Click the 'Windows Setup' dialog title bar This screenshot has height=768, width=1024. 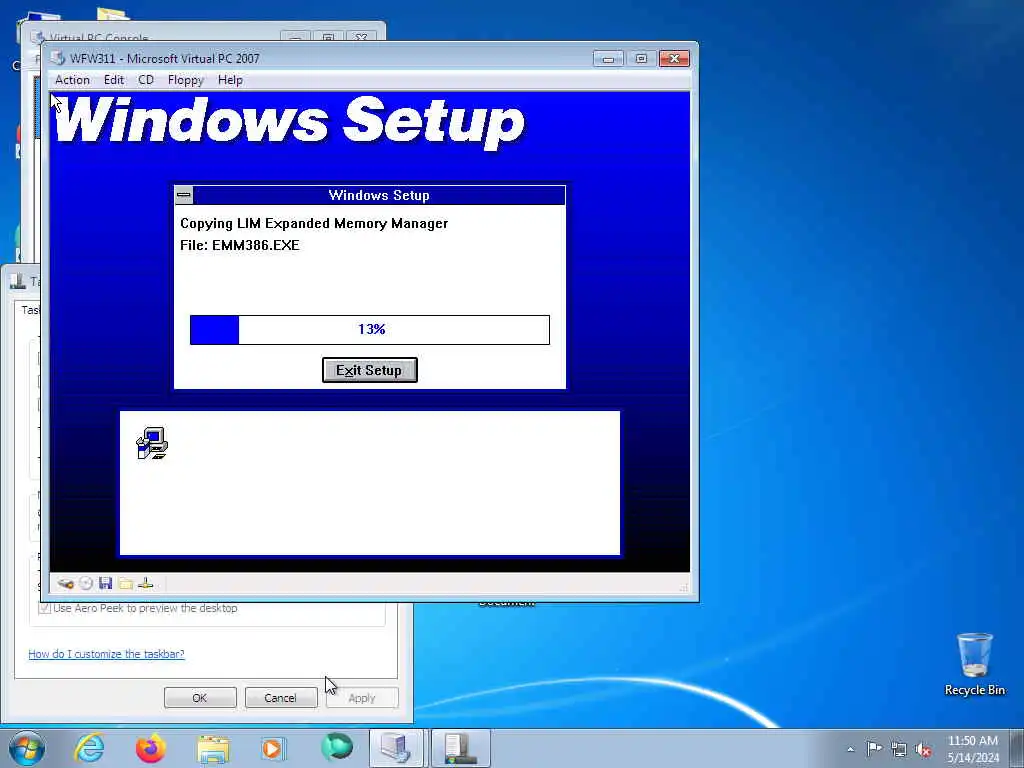click(x=379, y=195)
